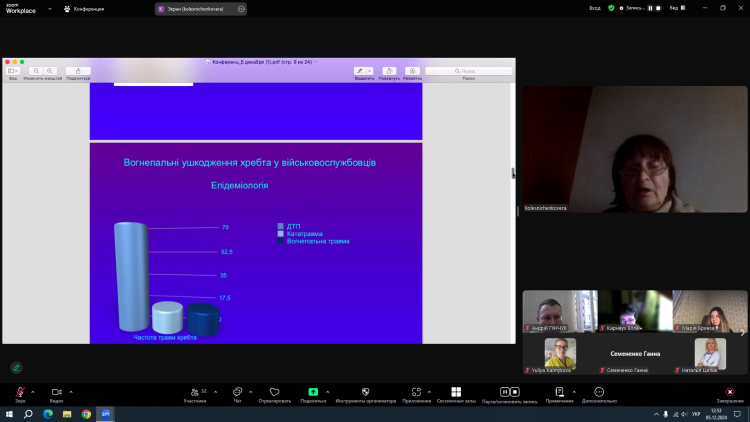Image resolution: width=750 pixels, height=422 pixels.
Task: Show next page of participant thumbnails
Action: click(x=742, y=333)
